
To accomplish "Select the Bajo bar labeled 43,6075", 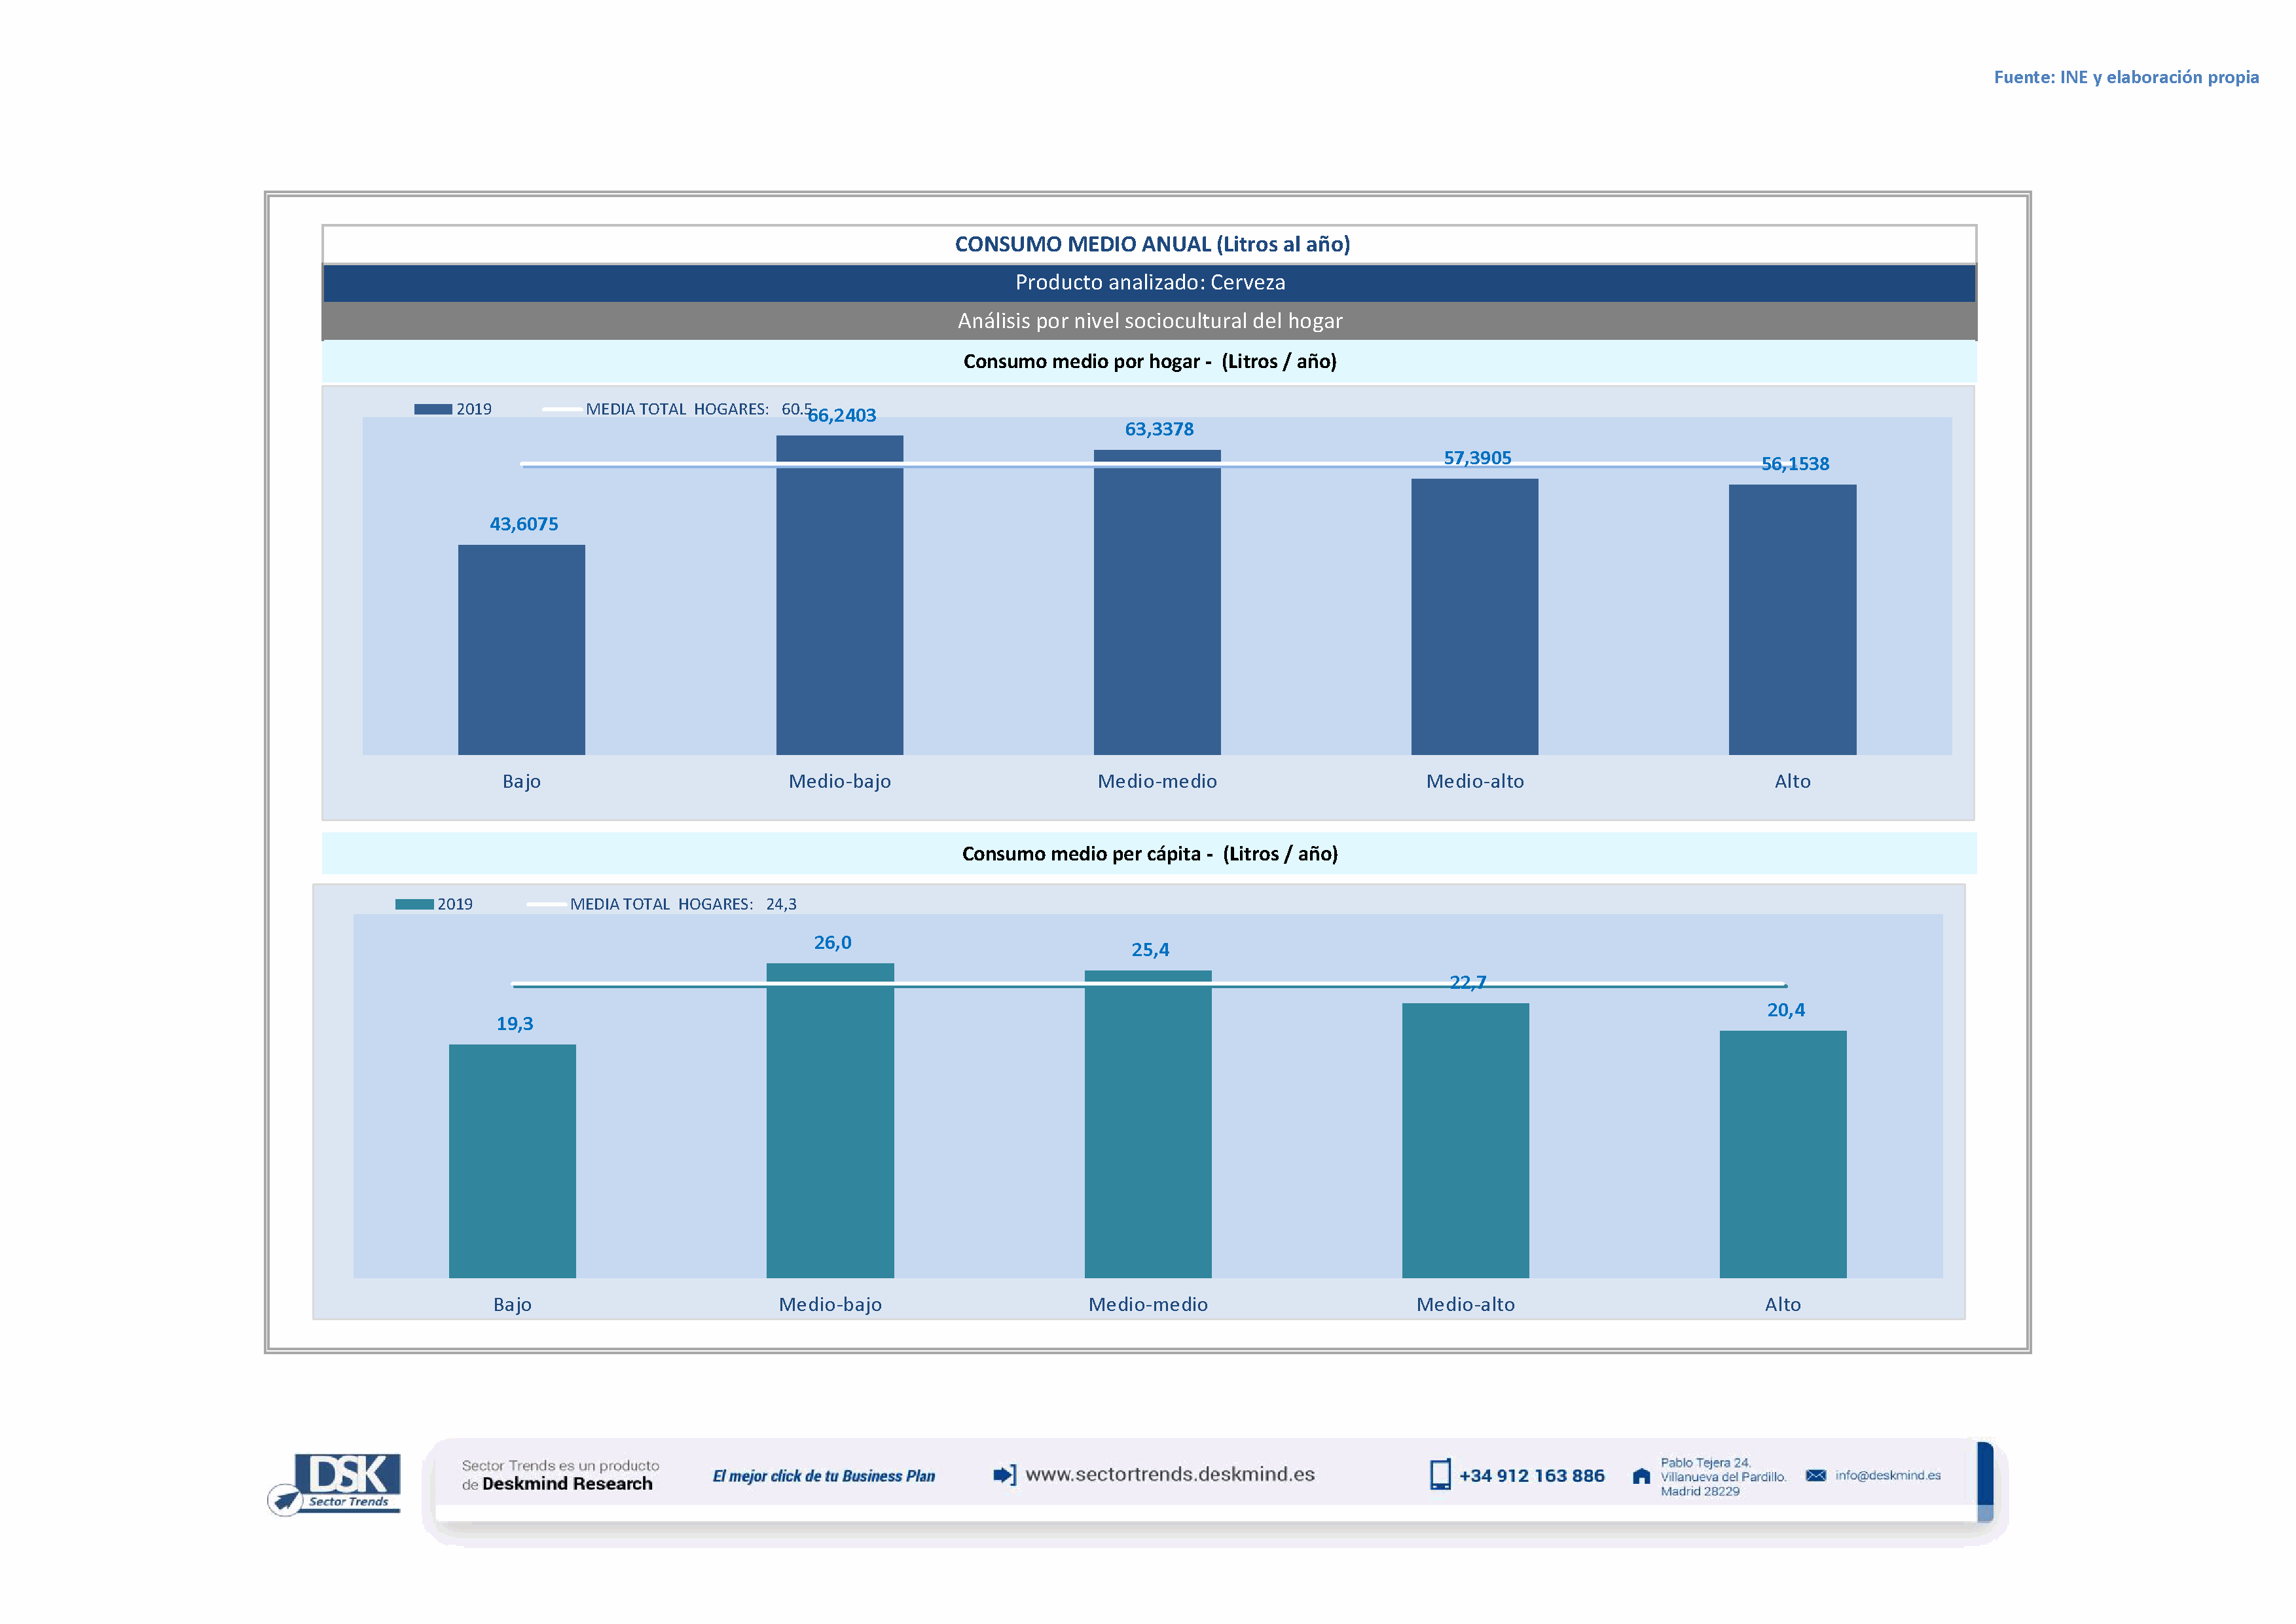I will [x=521, y=650].
